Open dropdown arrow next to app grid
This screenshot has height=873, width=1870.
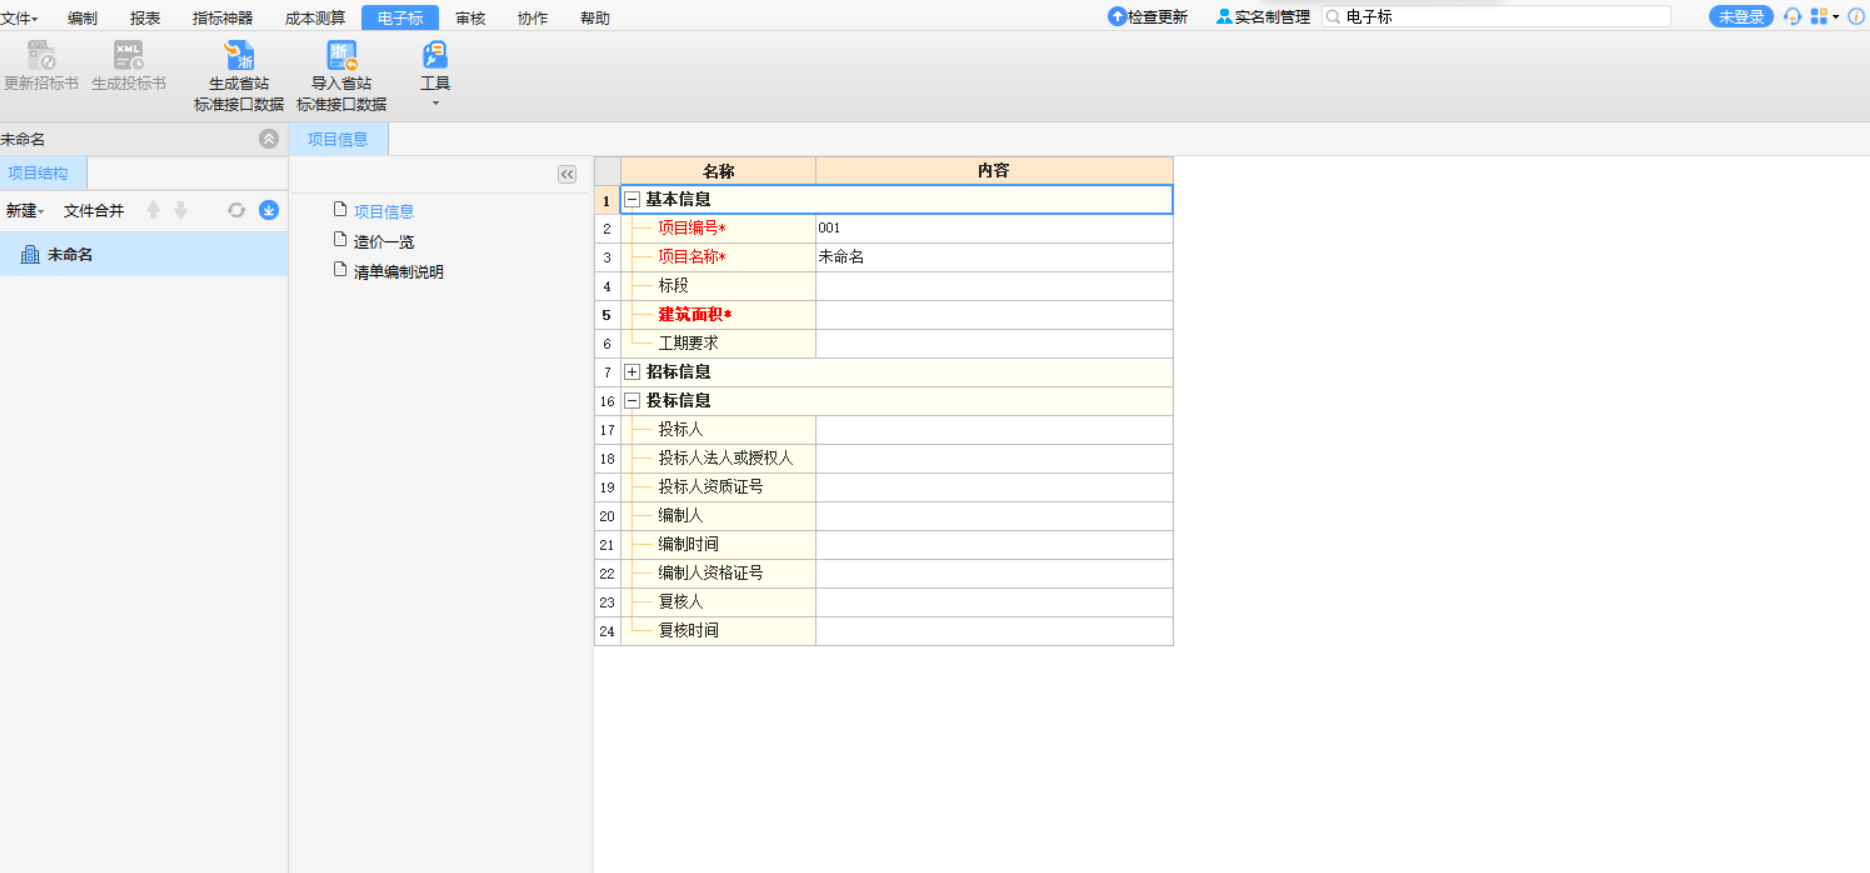(x=1836, y=17)
